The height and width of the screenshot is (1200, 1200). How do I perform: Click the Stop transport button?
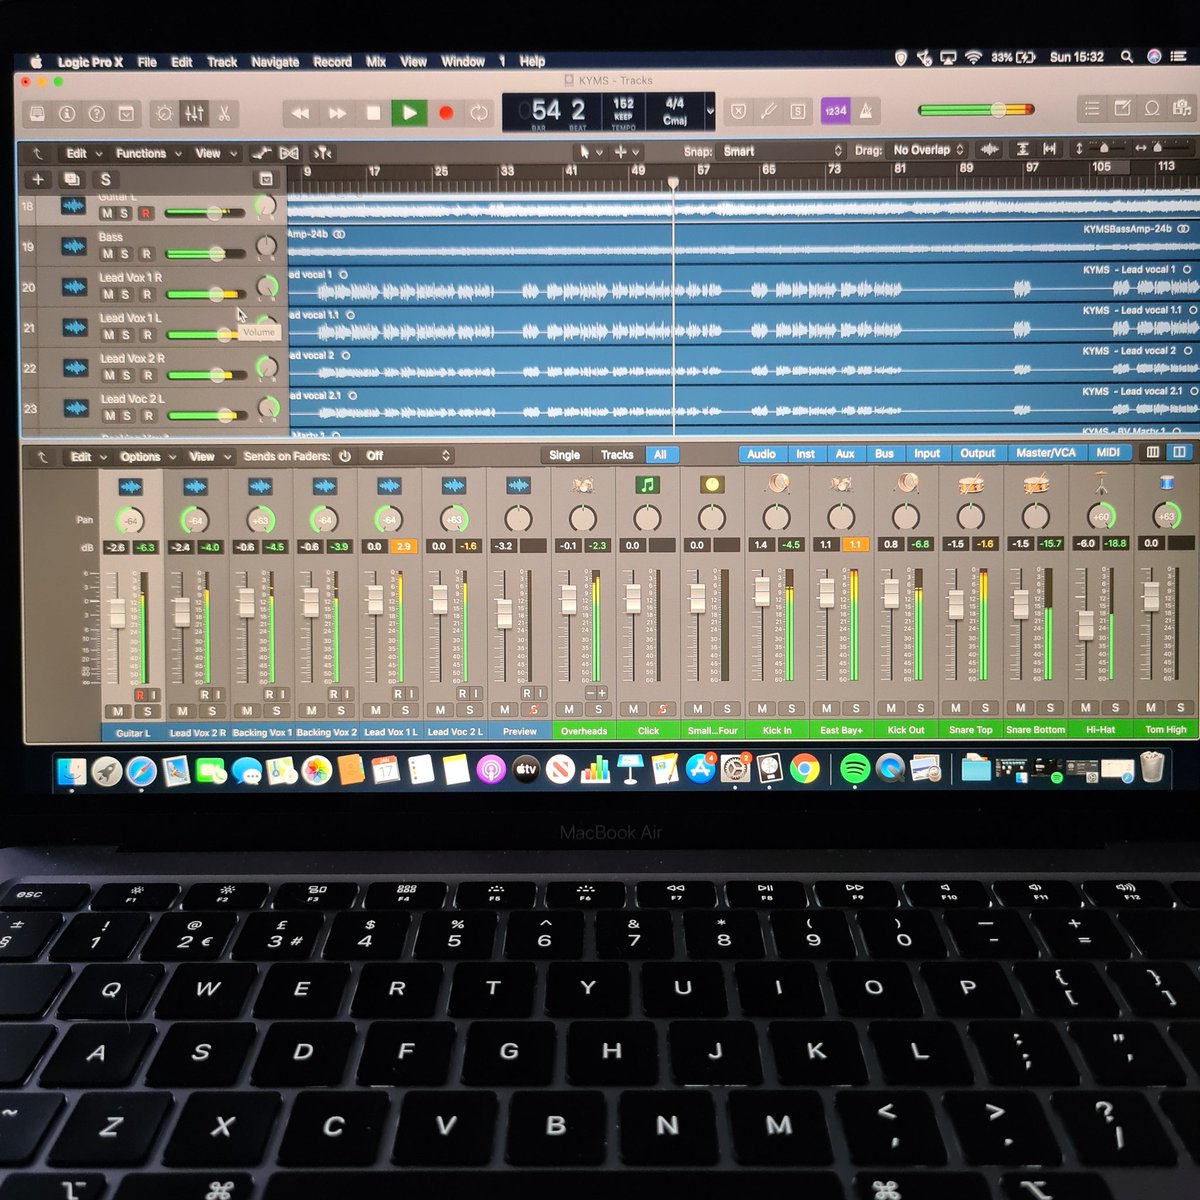(373, 113)
